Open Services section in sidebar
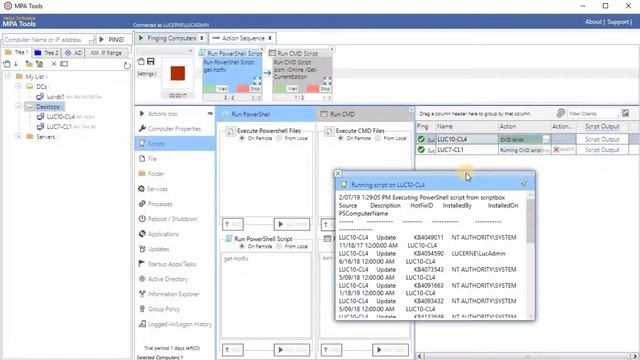This screenshot has width=640, height=360. 157,189
